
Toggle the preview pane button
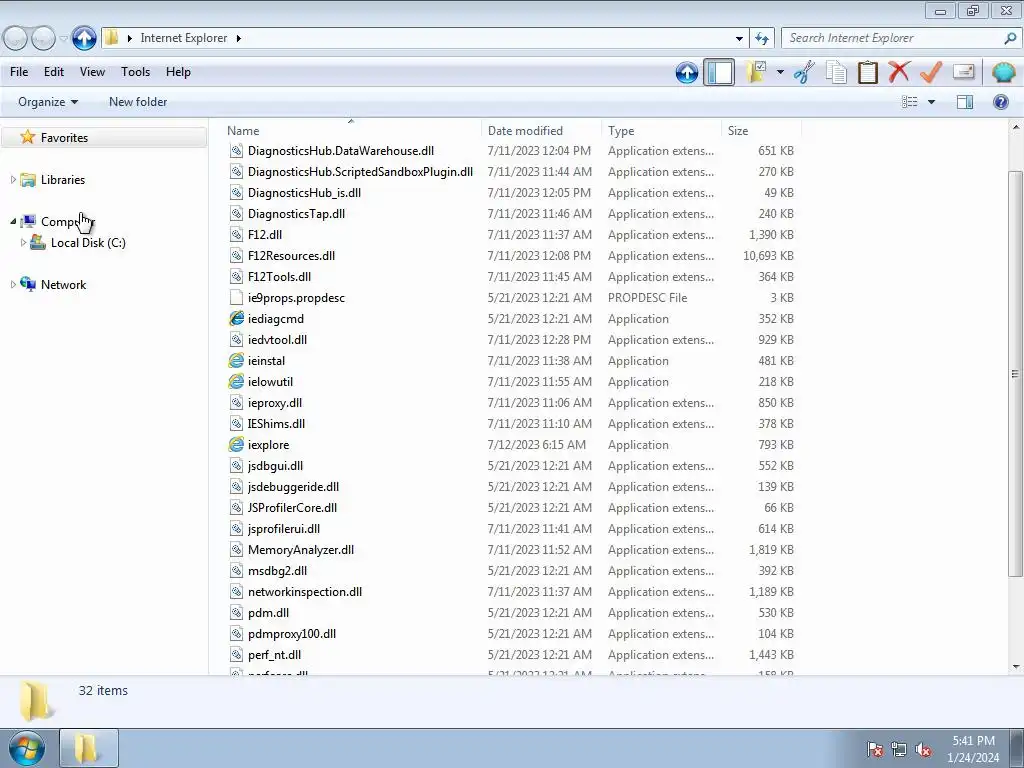point(965,102)
